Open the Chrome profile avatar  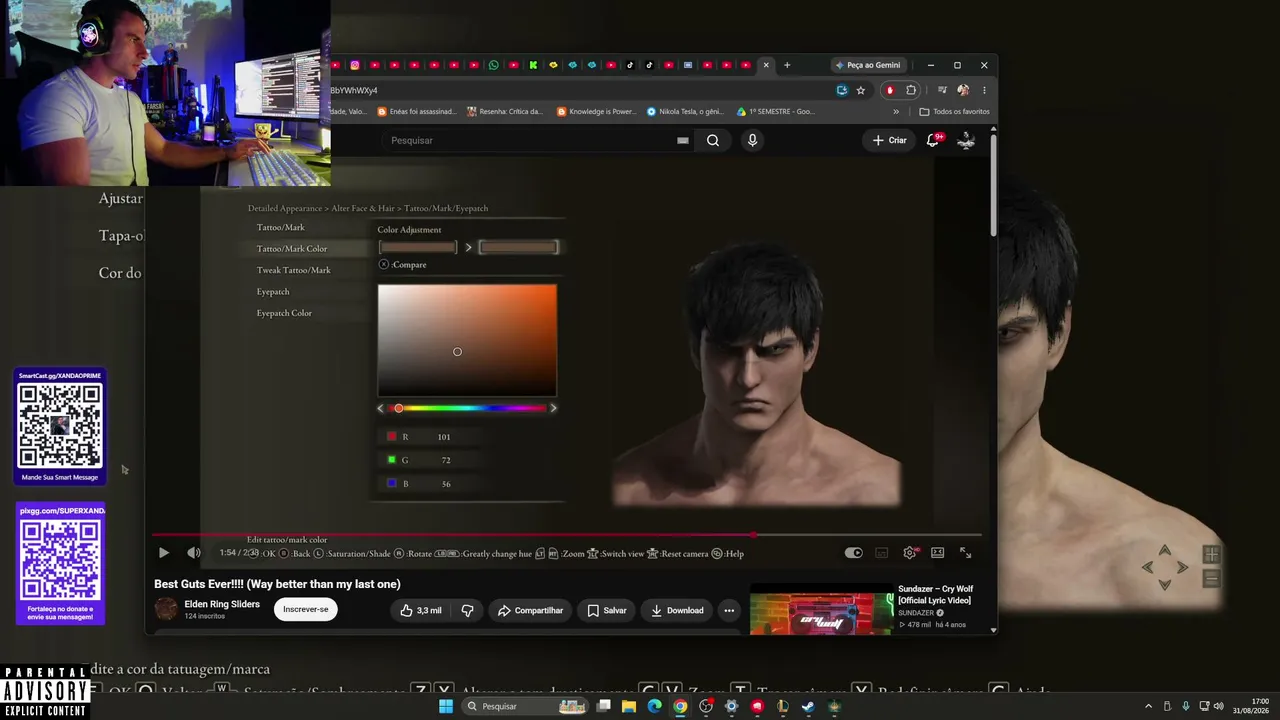click(963, 90)
